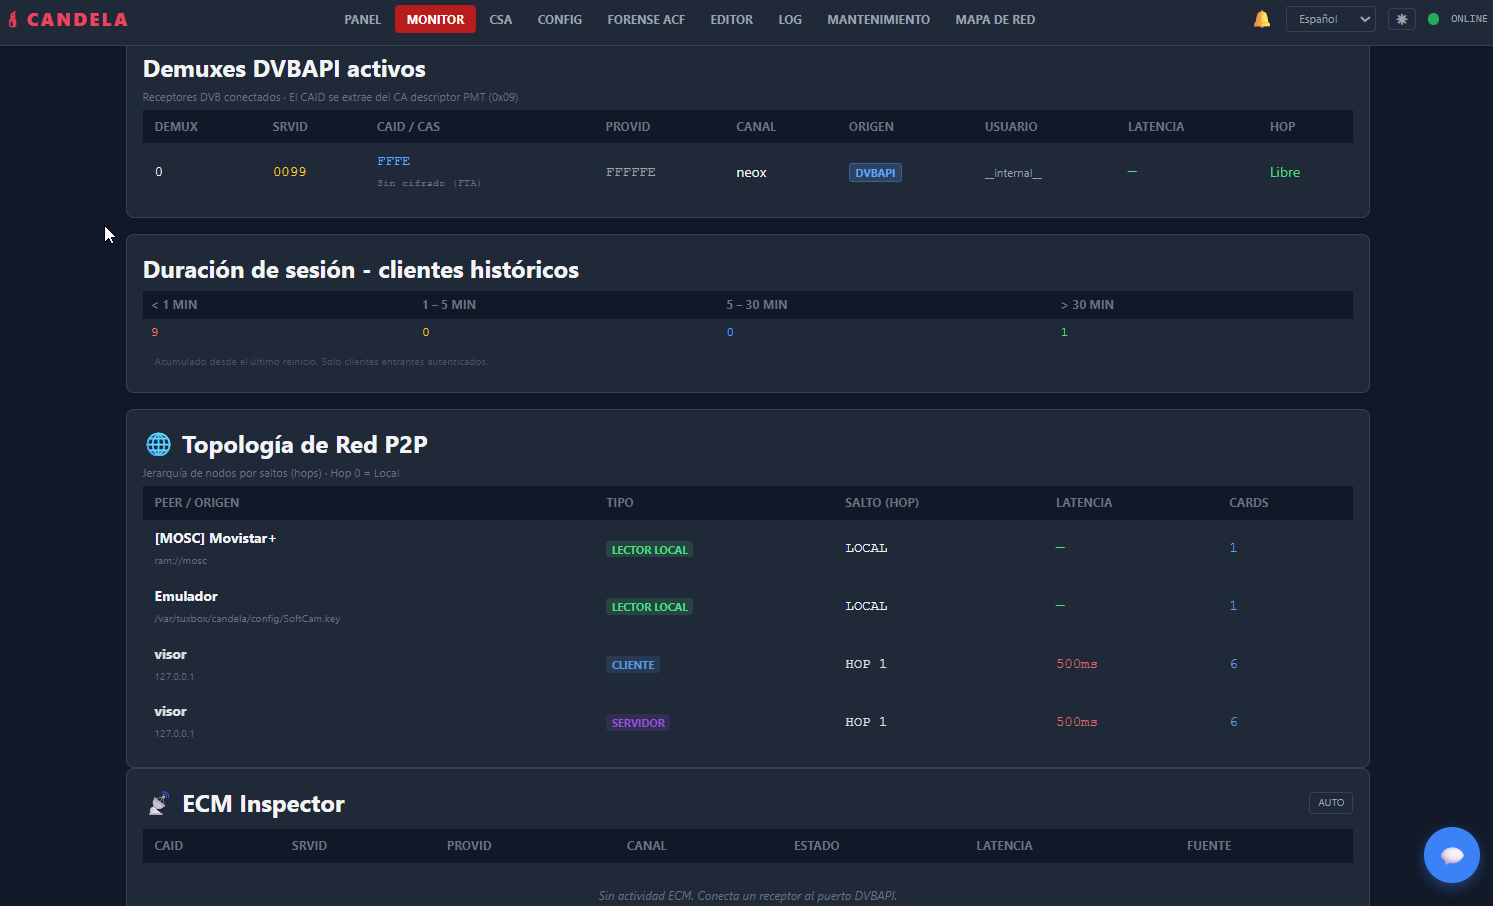Click the SERVIDOR badge for visor

click(638, 723)
